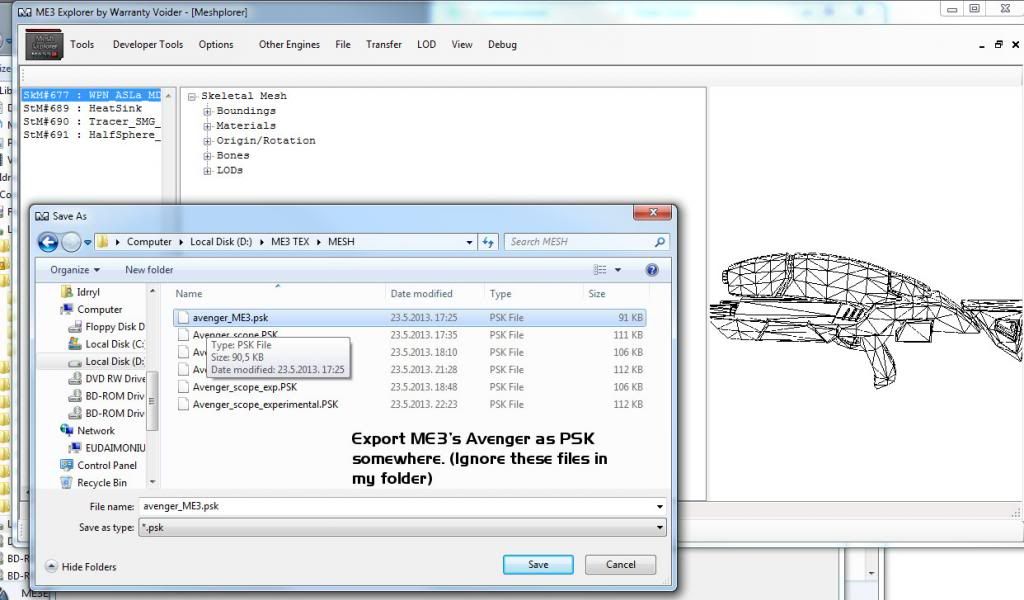Open the View menu
This screenshot has width=1024, height=600.
click(462, 44)
